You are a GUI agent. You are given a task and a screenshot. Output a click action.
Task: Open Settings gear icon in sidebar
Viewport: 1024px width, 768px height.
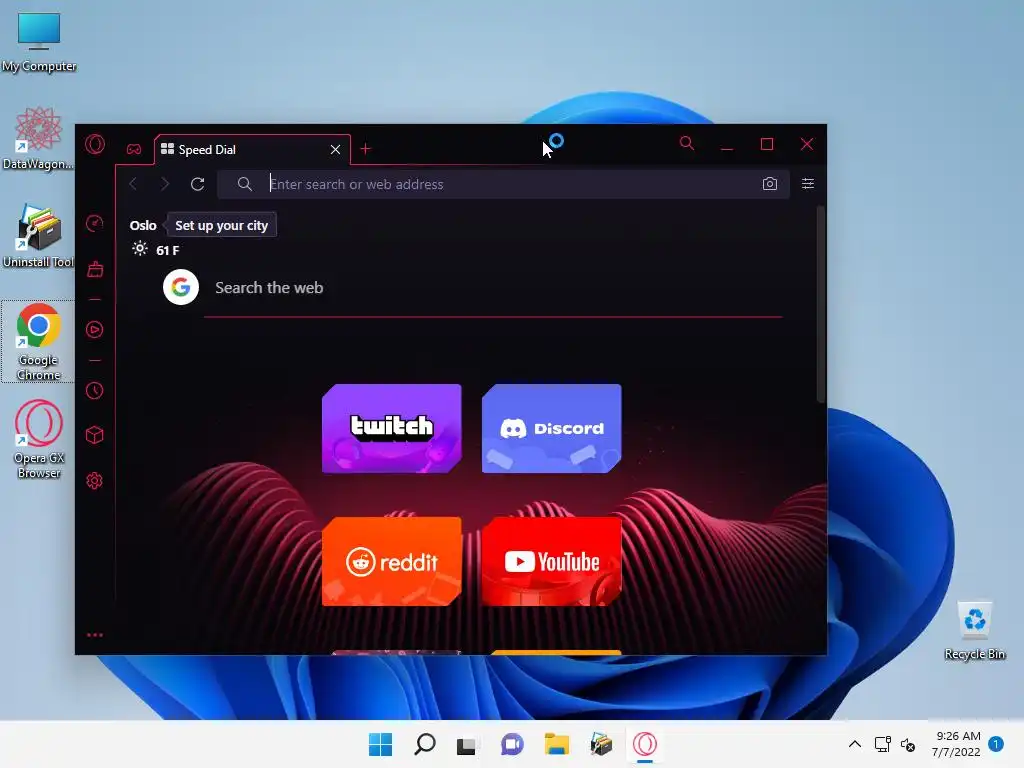pos(95,481)
